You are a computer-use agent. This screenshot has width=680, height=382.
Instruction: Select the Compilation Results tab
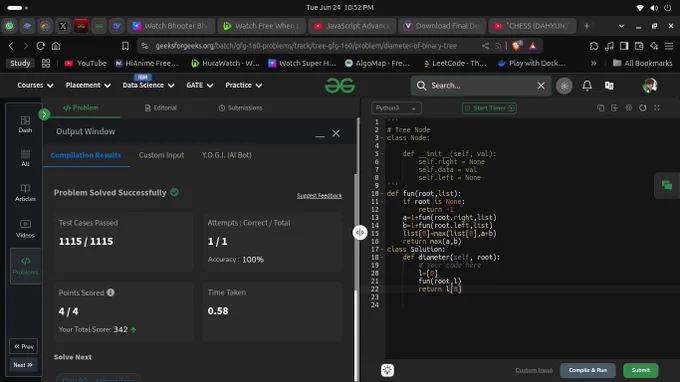[85, 155]
